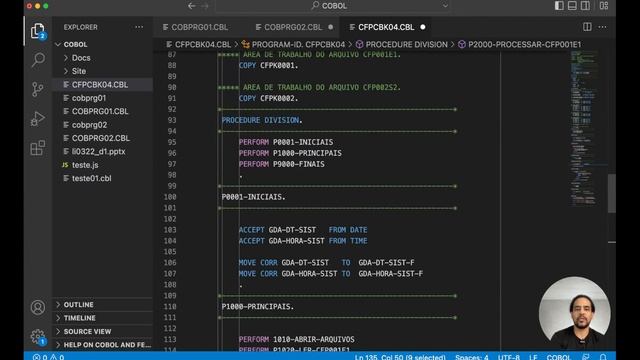Change indentation via Spaces: 4

471,357
